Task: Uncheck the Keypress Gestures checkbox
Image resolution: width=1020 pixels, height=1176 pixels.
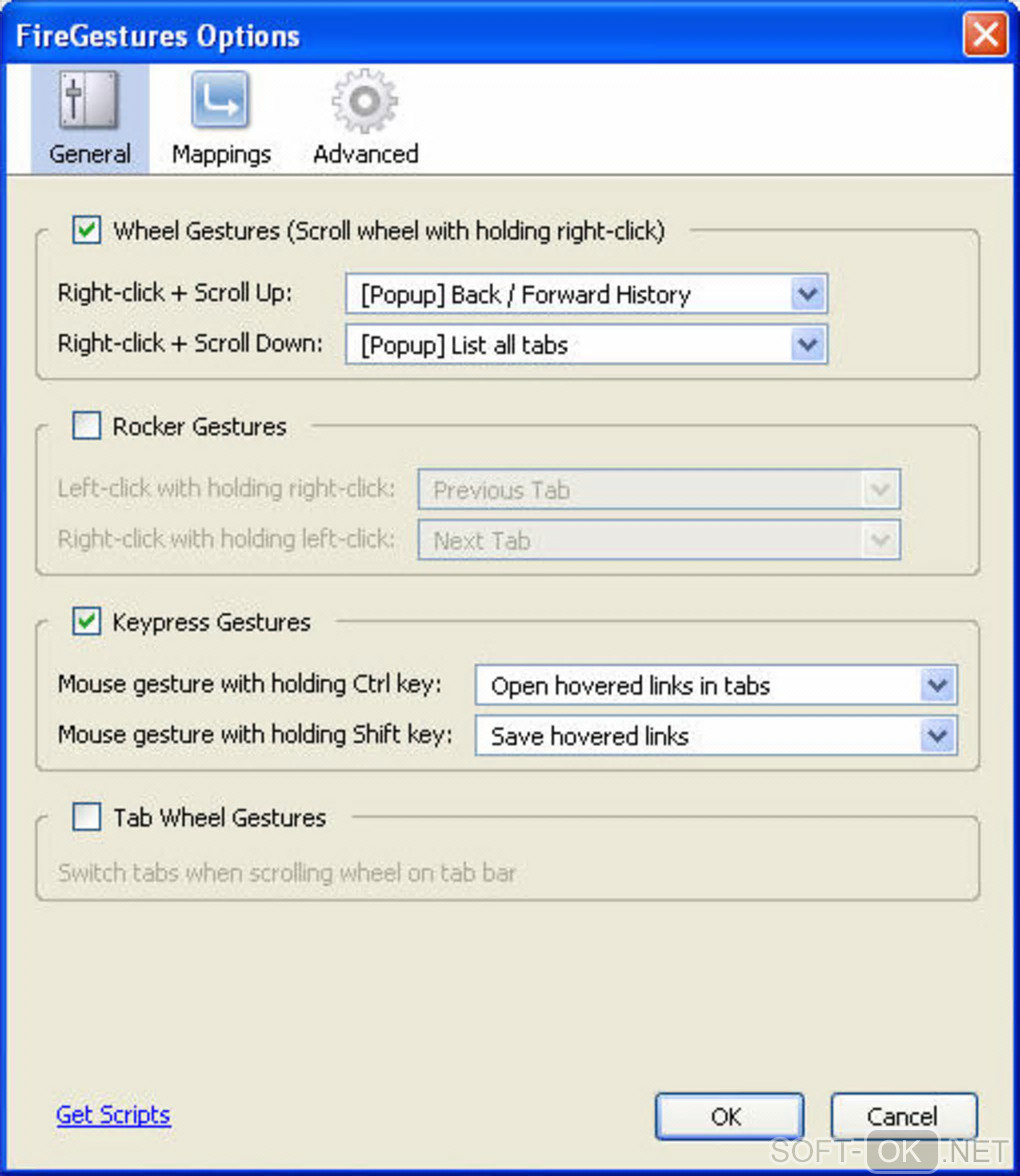Action: [x=87, y=622]
